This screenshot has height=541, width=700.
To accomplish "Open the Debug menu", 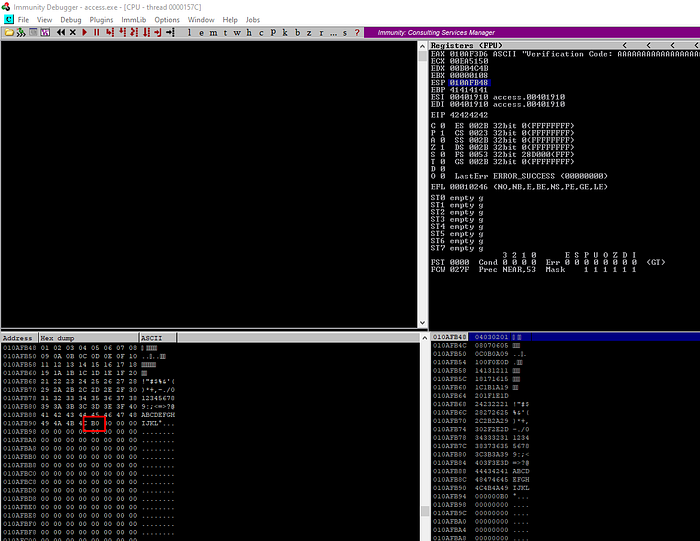I will [70, 19].
